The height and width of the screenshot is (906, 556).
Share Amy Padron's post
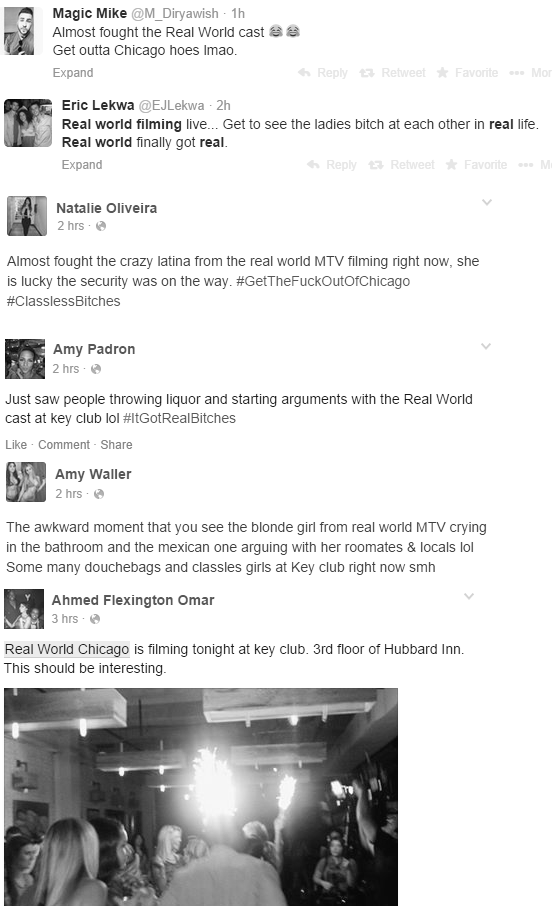point(116,445)
